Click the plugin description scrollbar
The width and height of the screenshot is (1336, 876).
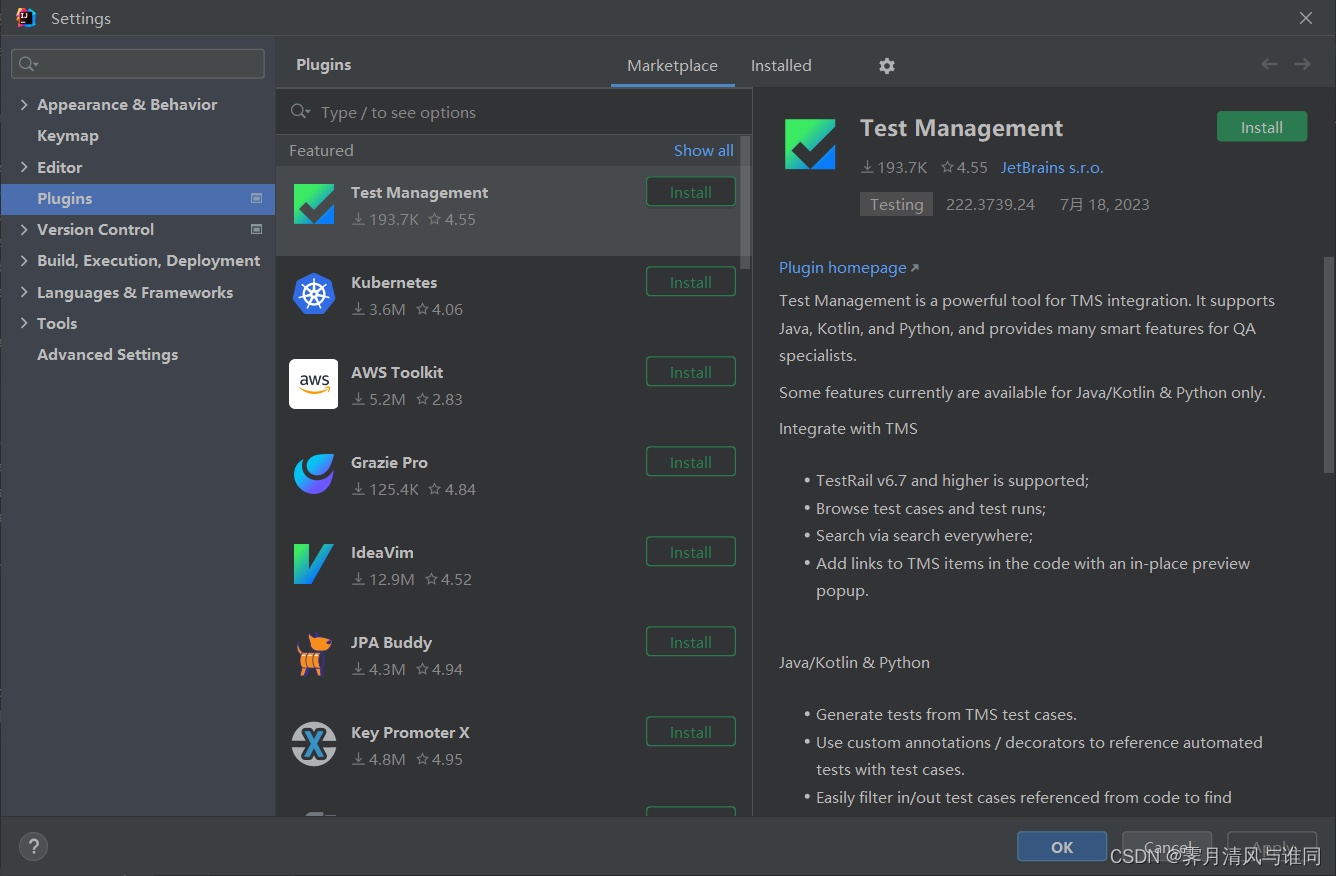point(1329,363)
